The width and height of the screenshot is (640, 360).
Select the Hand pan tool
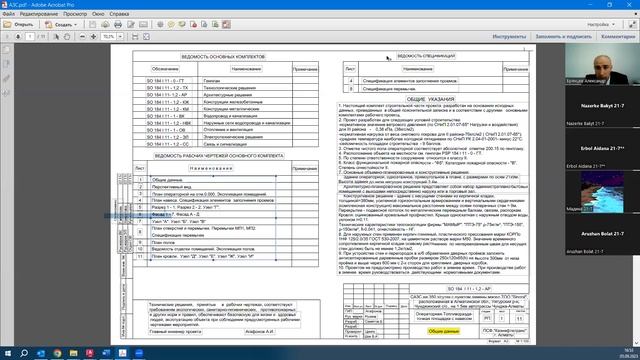67,37
